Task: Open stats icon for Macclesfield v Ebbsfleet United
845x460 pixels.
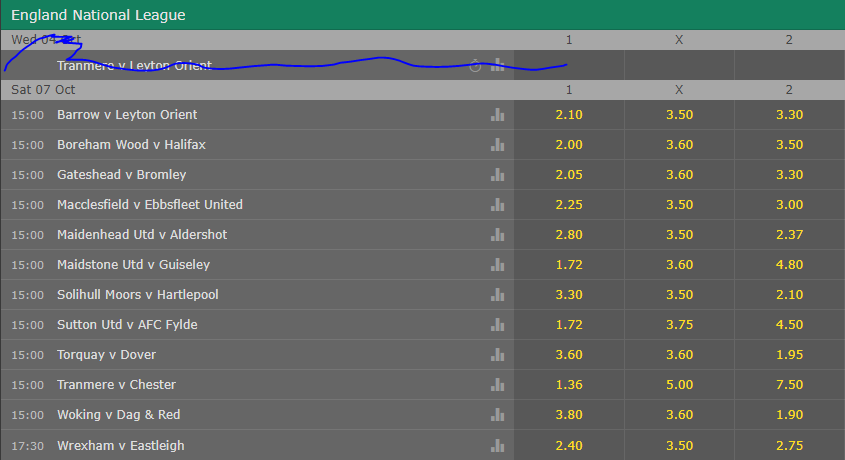Action: [x=497, y=205]
